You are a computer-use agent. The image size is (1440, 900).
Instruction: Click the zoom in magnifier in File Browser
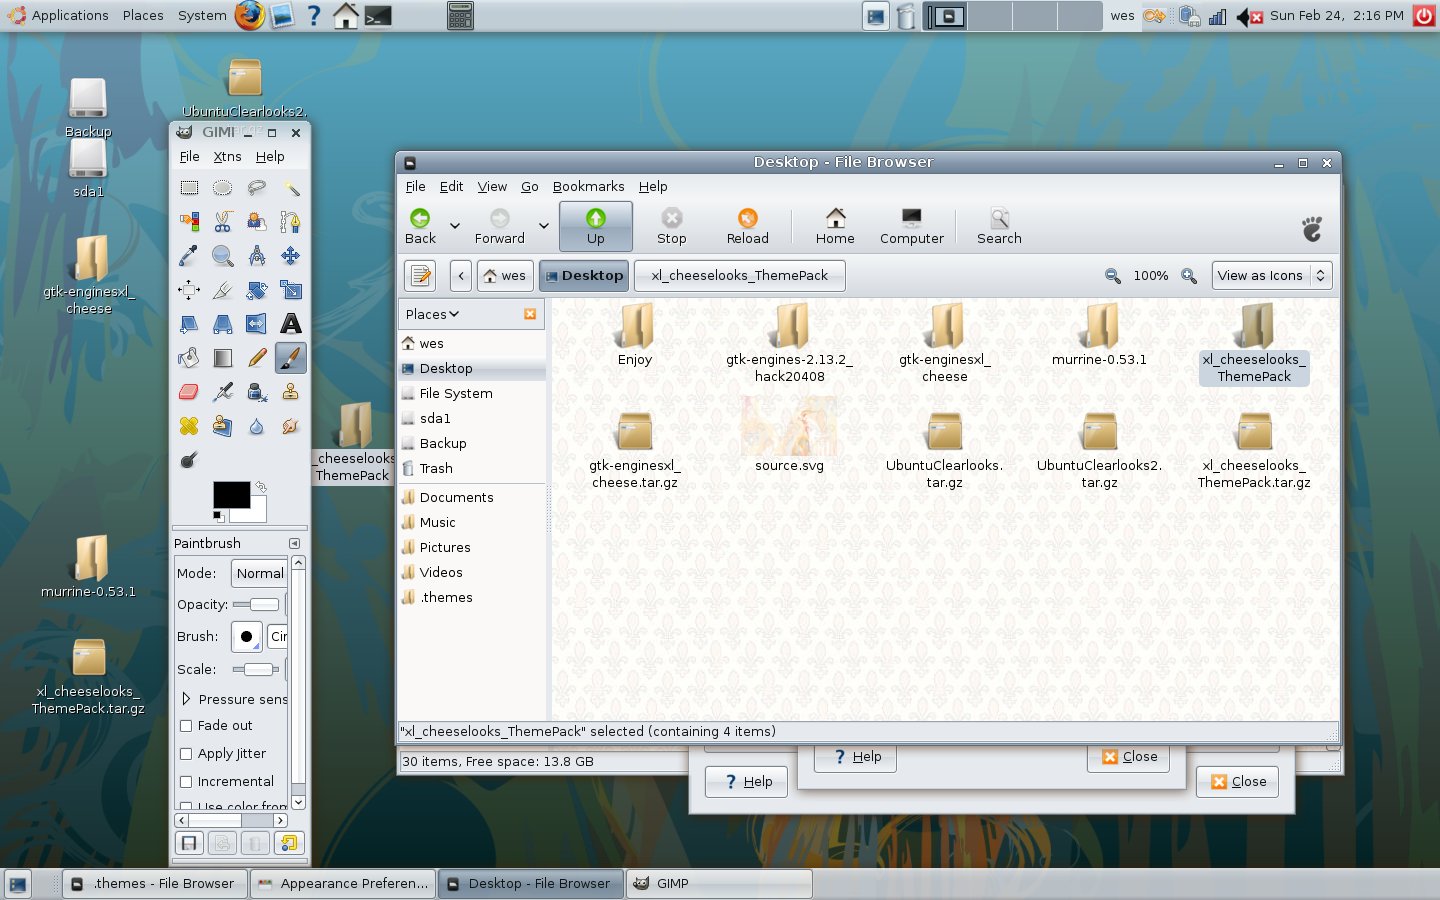tap(1189, 276)
